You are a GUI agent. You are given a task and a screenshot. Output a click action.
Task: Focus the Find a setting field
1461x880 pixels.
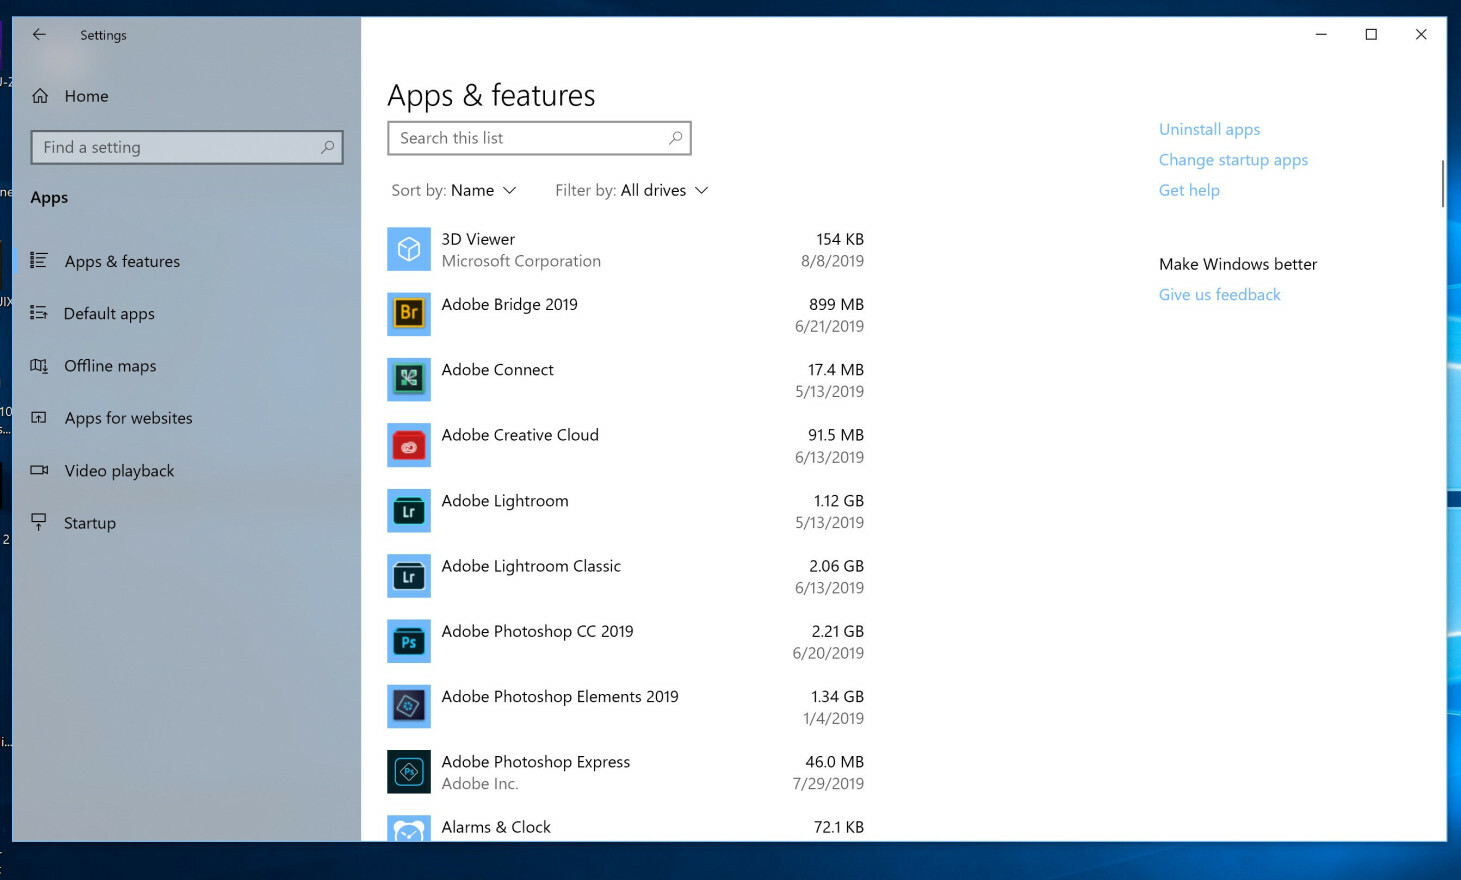coord(187,147)
